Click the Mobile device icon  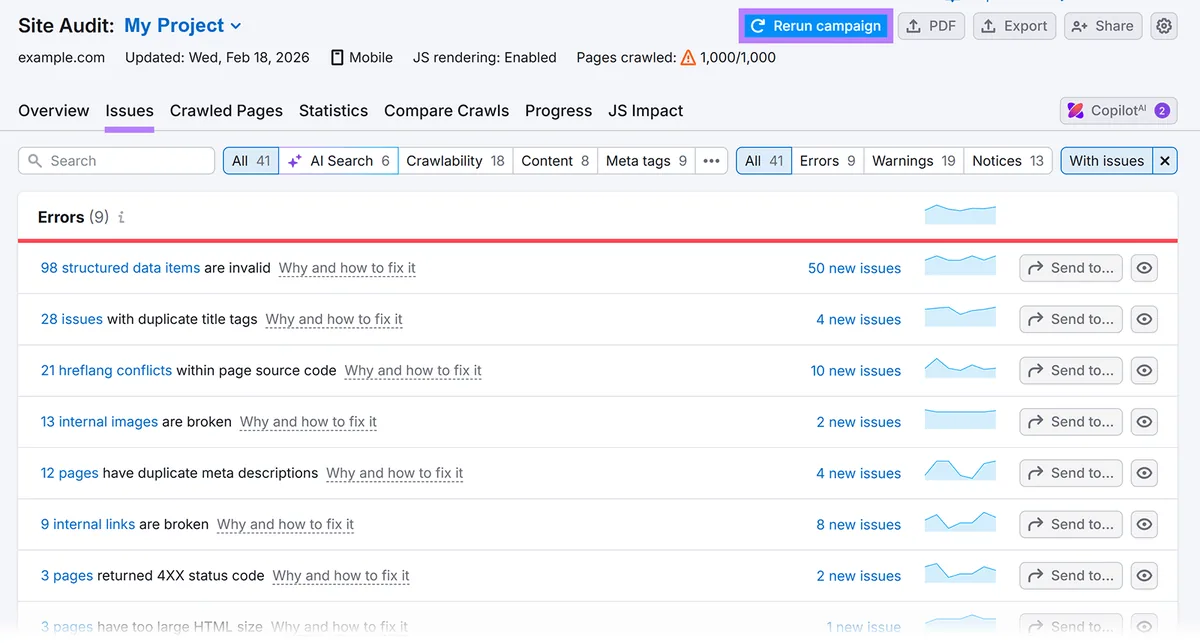[x=337, y=58]
